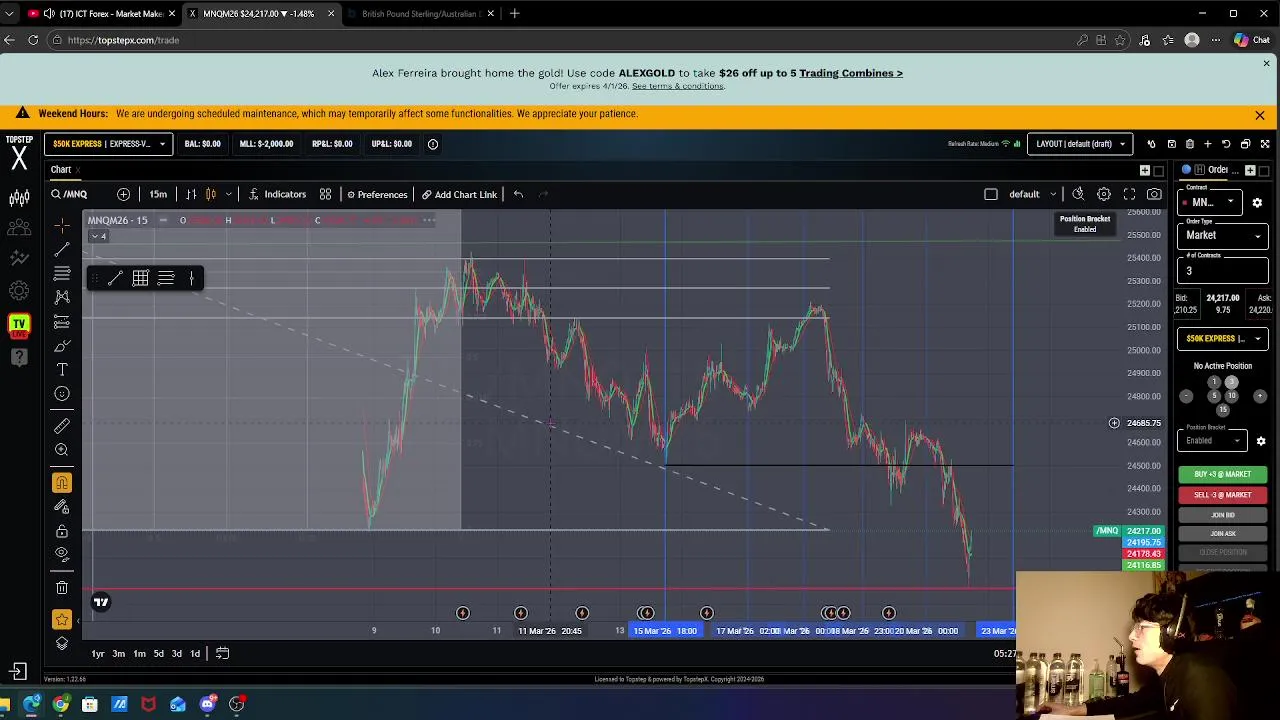Open the candlestick chart sidebar icon

[19, 197]
